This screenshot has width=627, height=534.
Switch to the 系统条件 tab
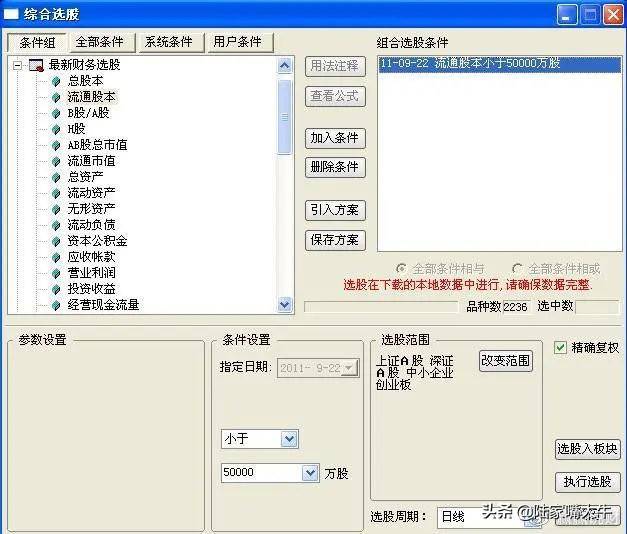171,42
